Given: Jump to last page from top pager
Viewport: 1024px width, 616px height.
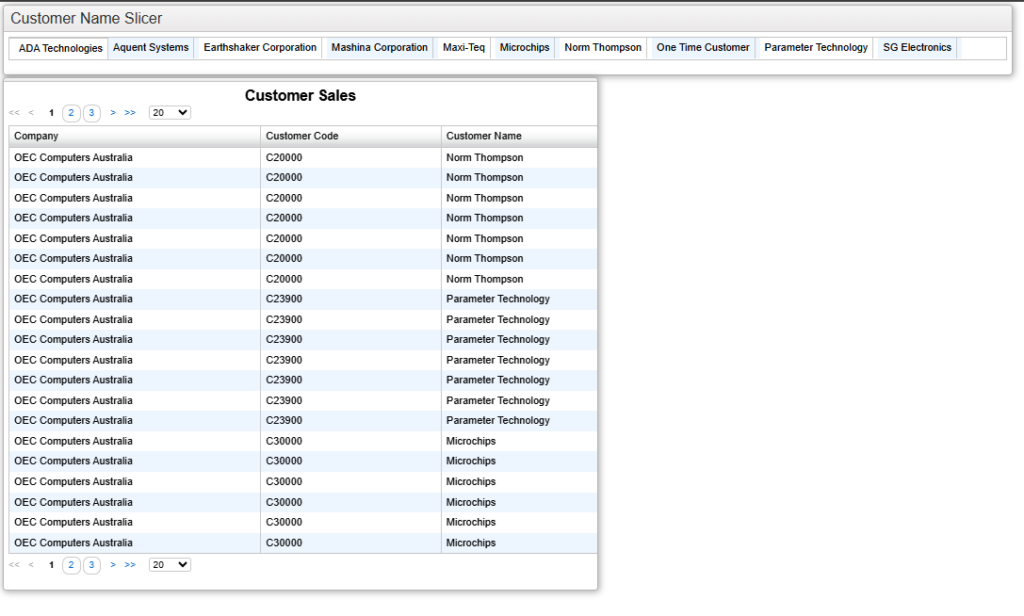Looking at the screenshot, I should pos(130,113).
